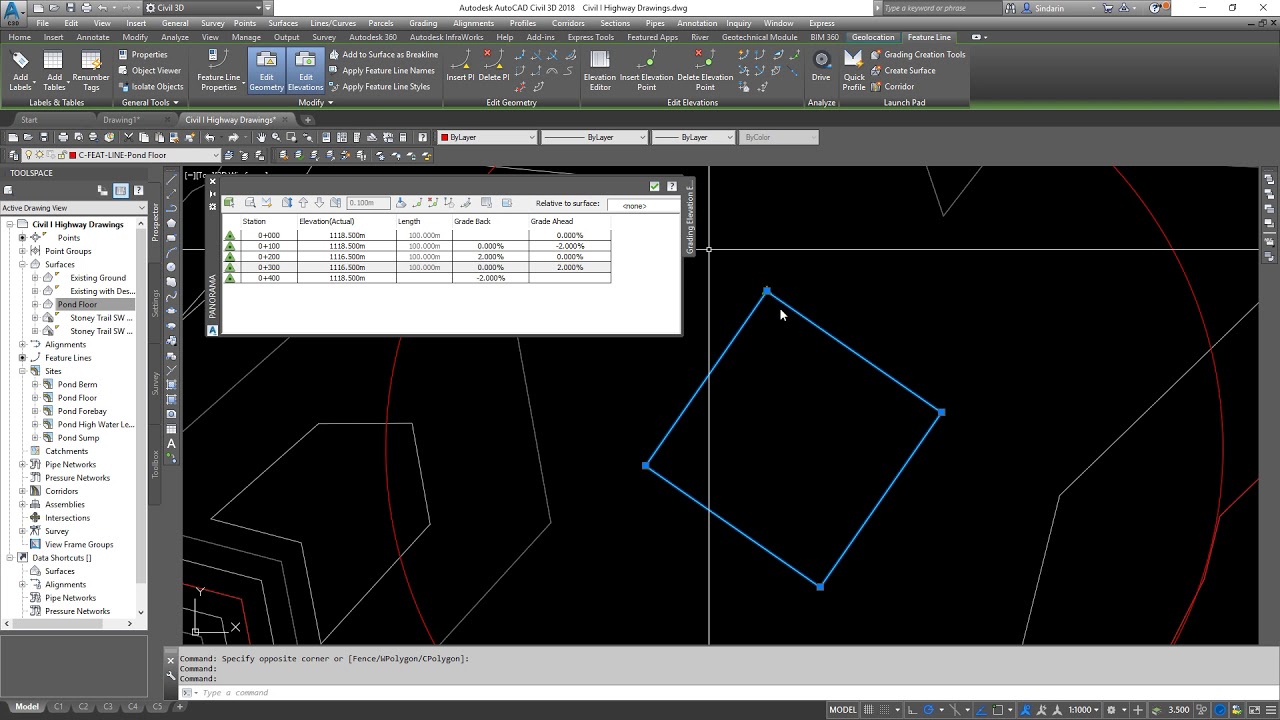The image size is (1280, 720).
Task: Click Apply Feature Line Names
Action: [x=381, y=71]
